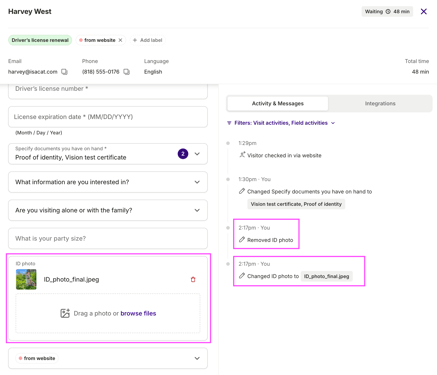Open What information are you interested in dropdown
The height and width of the screenshot is (375, 437).
(x=108, y=182)
